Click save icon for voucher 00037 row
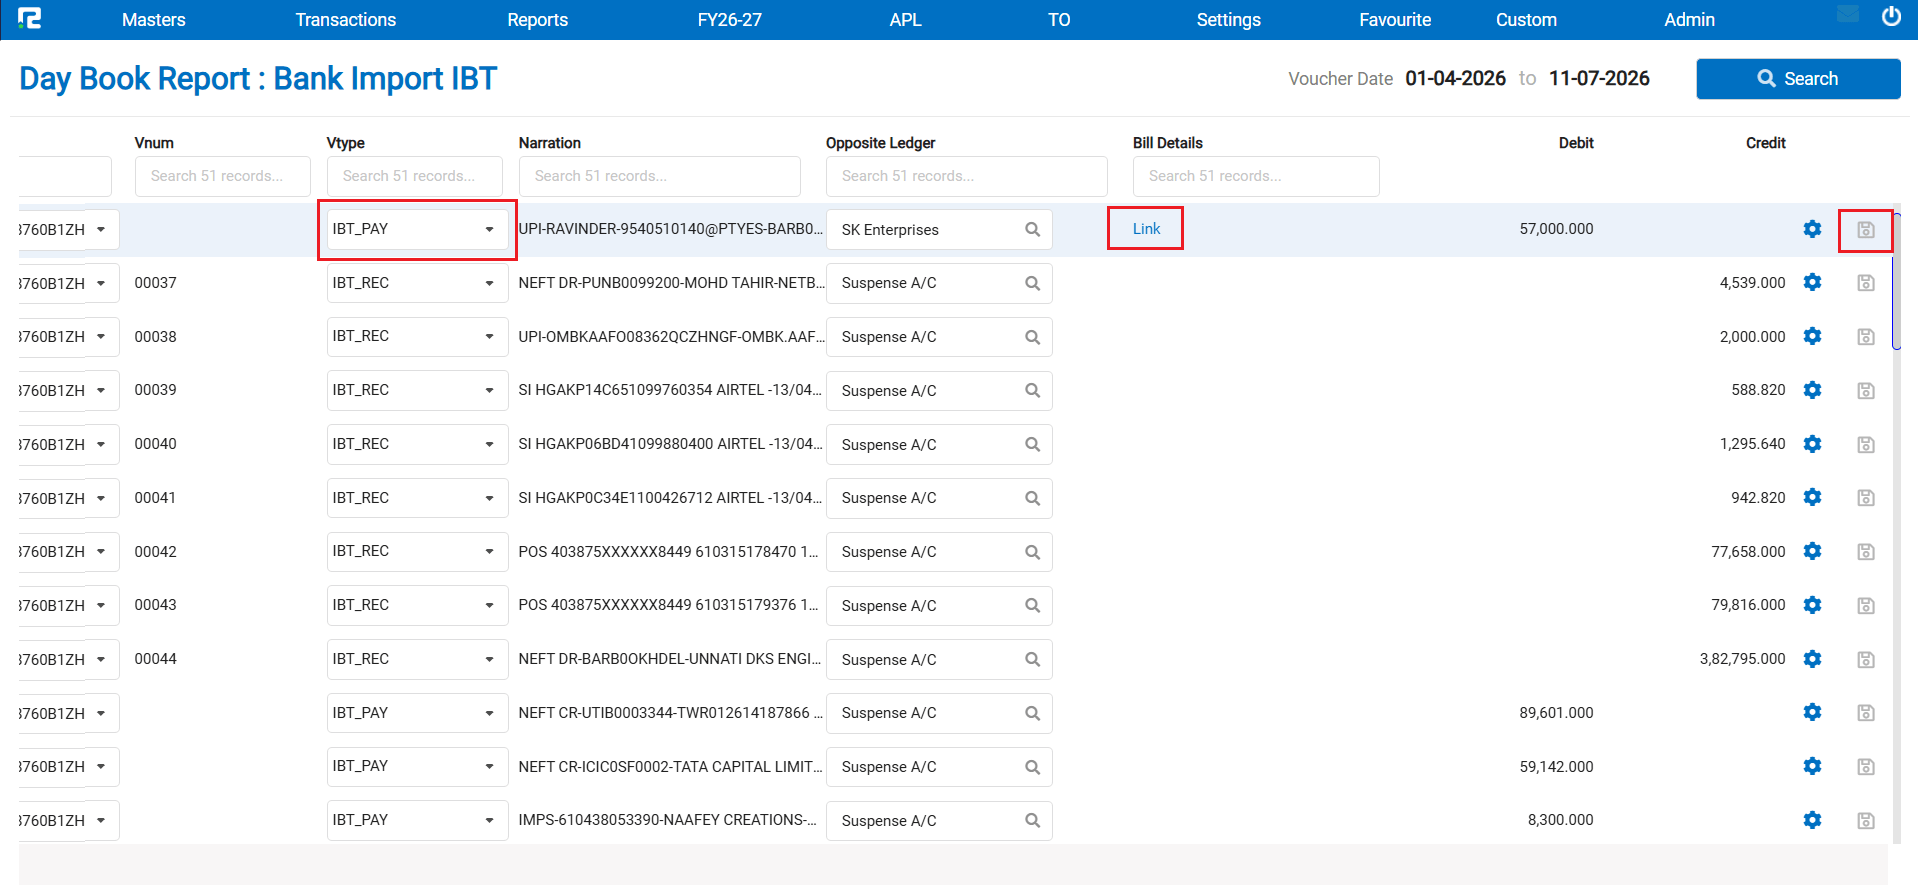1918x885 pixels. (x=1866, y=283)
